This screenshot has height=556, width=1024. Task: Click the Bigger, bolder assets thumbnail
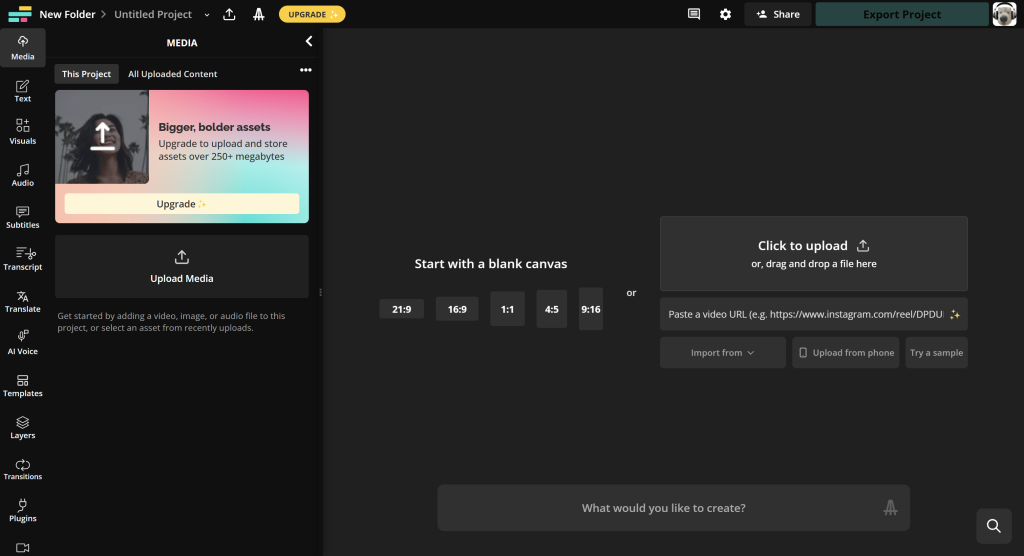(x=102, y=137)
